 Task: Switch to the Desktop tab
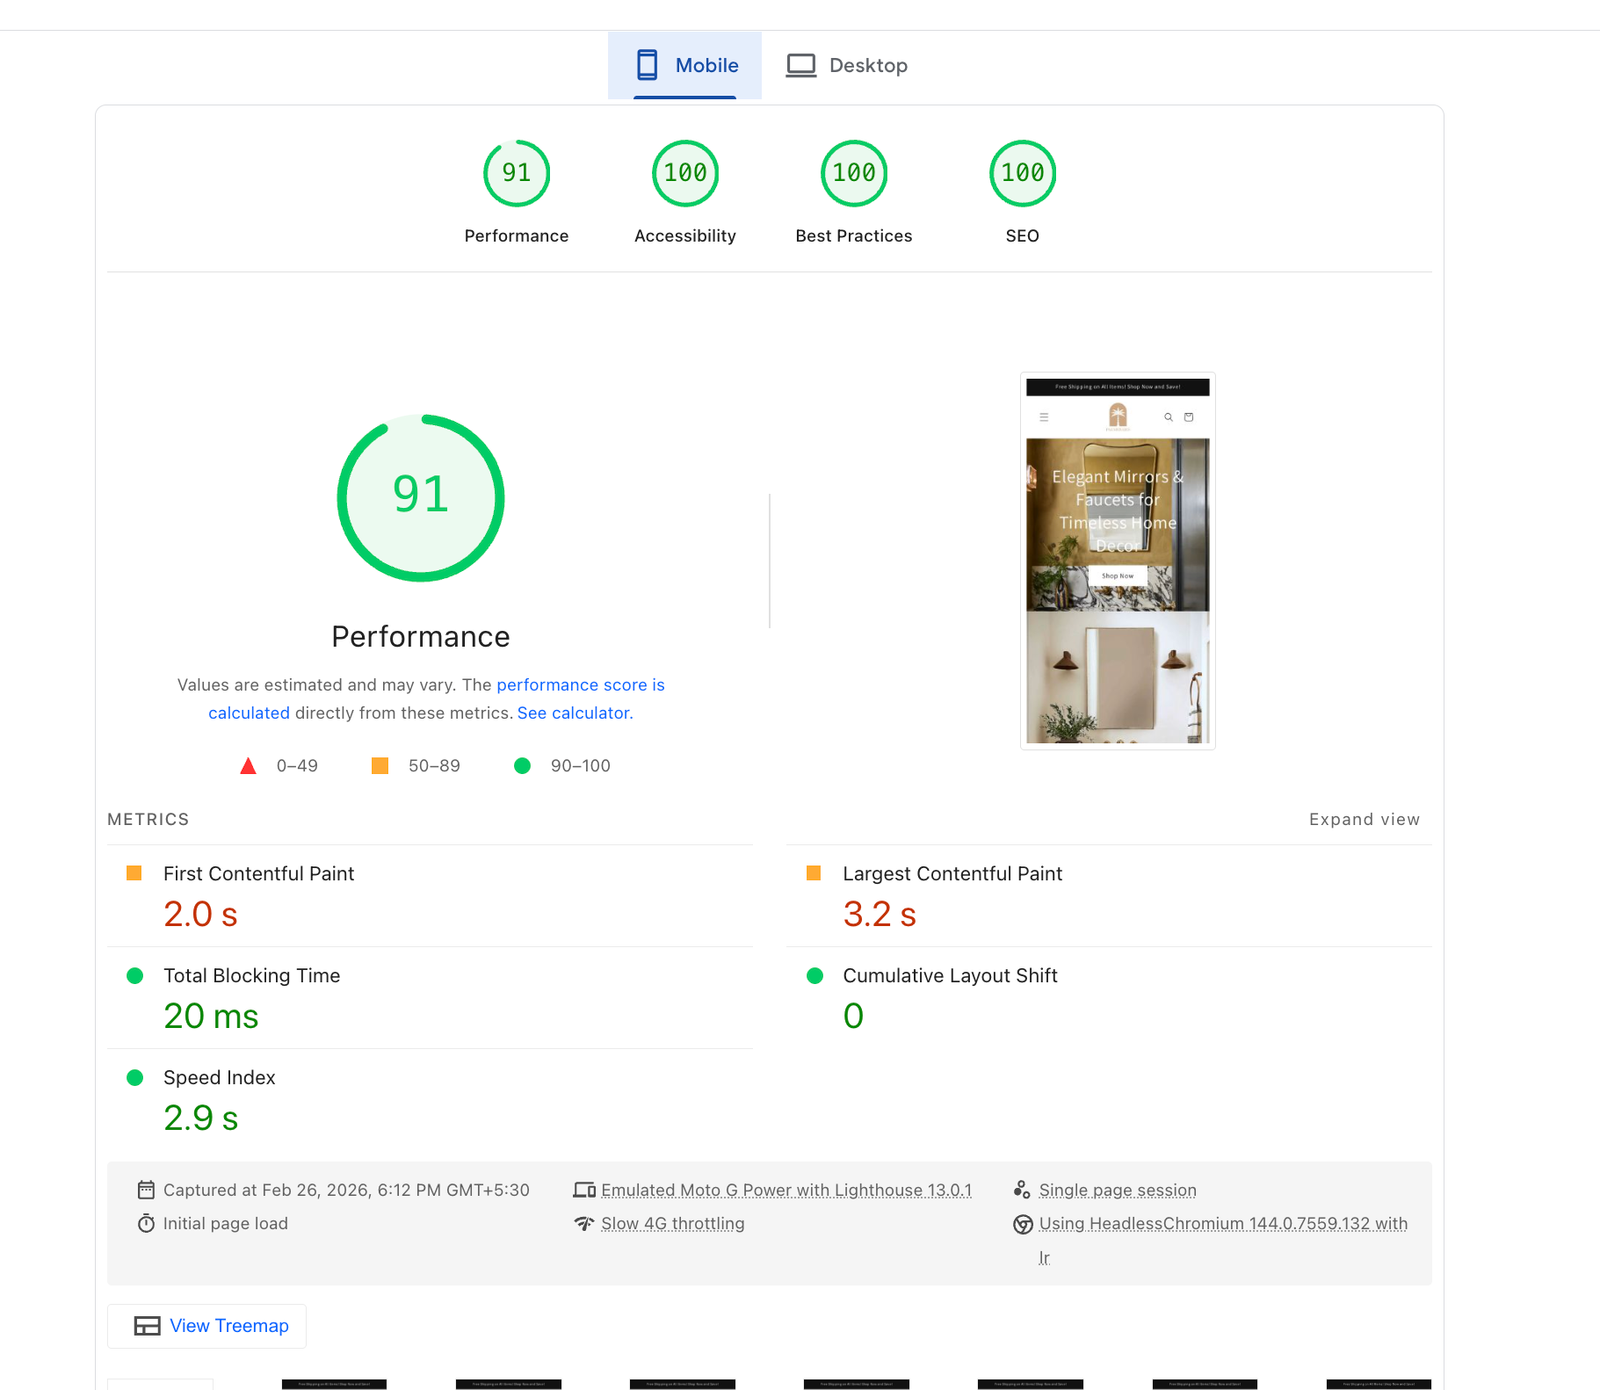(847, 66)
